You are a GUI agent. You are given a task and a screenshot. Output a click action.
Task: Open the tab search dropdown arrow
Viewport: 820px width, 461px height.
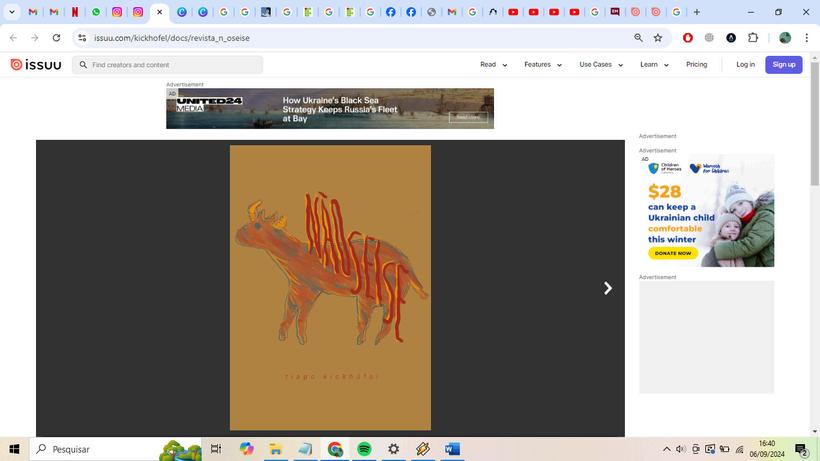click(x=12, y=11)
